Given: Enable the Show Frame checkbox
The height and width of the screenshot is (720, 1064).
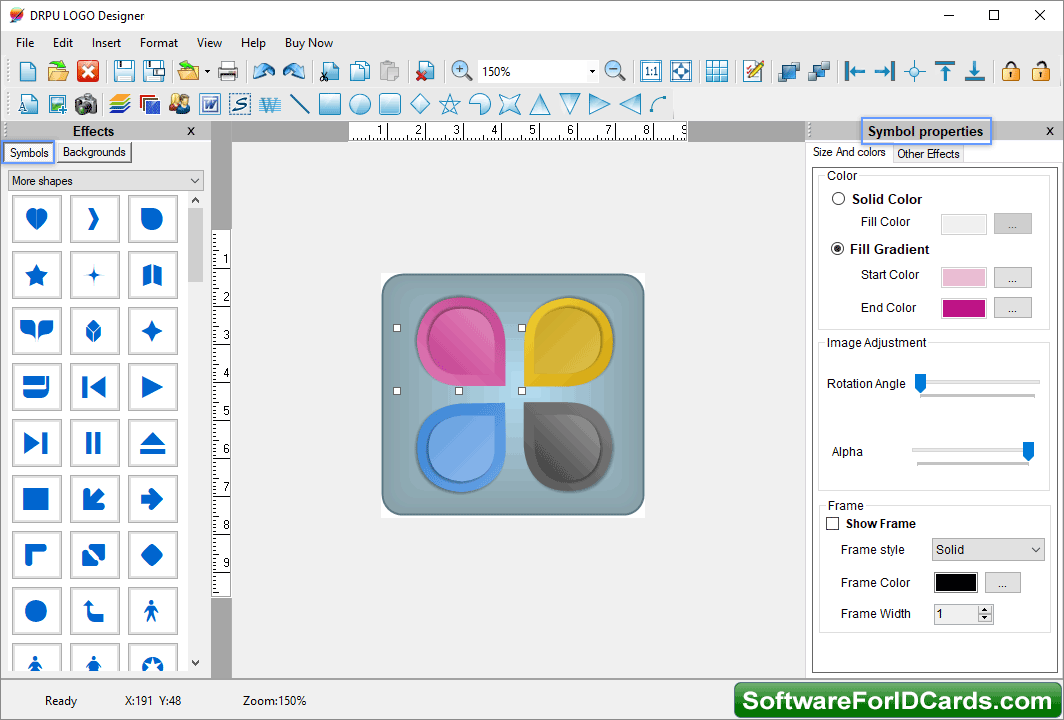Looking at the screenshot, I should [x=833, y=524].
